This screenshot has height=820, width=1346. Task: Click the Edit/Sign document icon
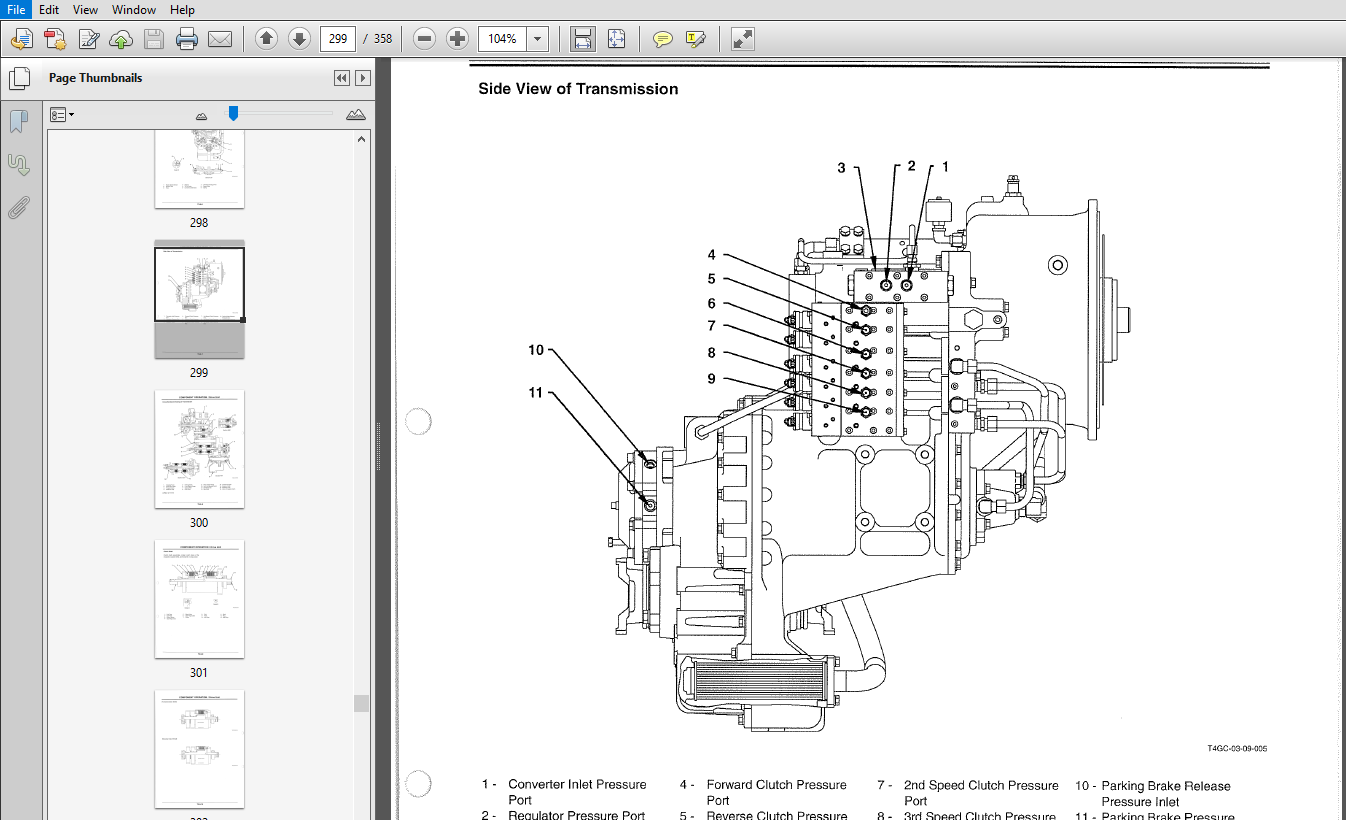88,39
